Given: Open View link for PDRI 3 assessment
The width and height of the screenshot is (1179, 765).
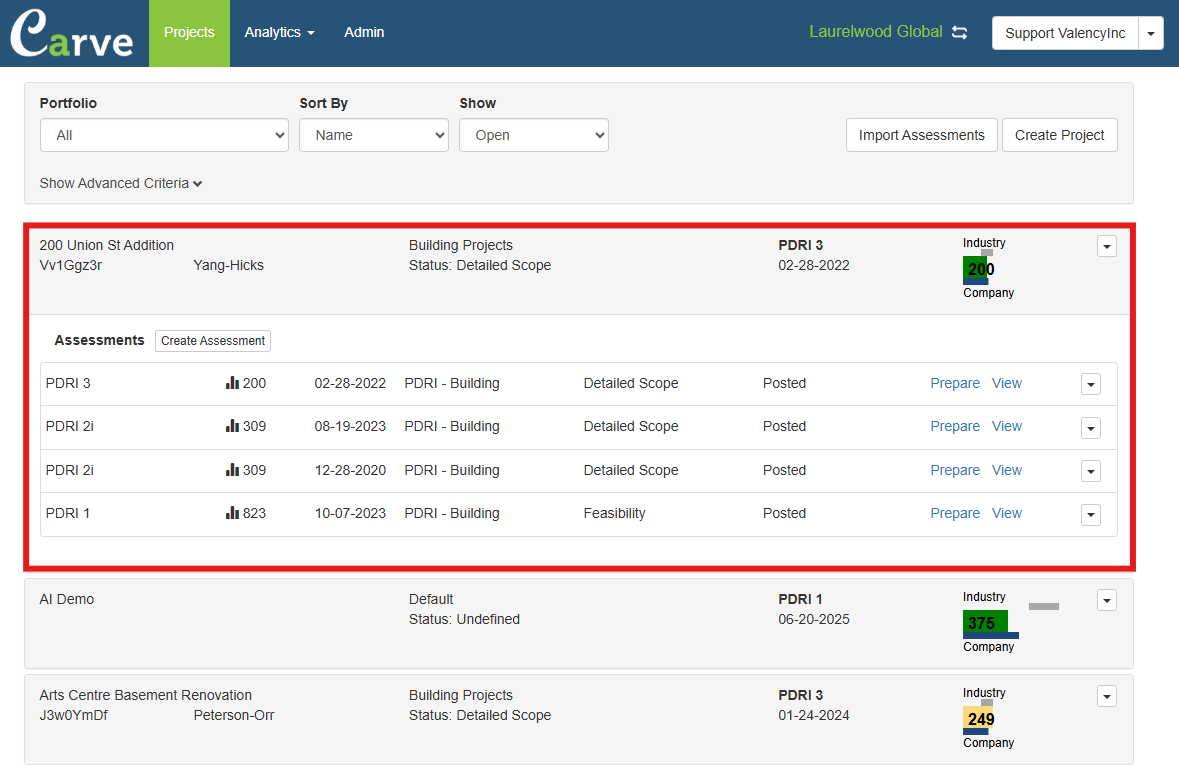Looking at the screenshot, I should point(1006,383).
